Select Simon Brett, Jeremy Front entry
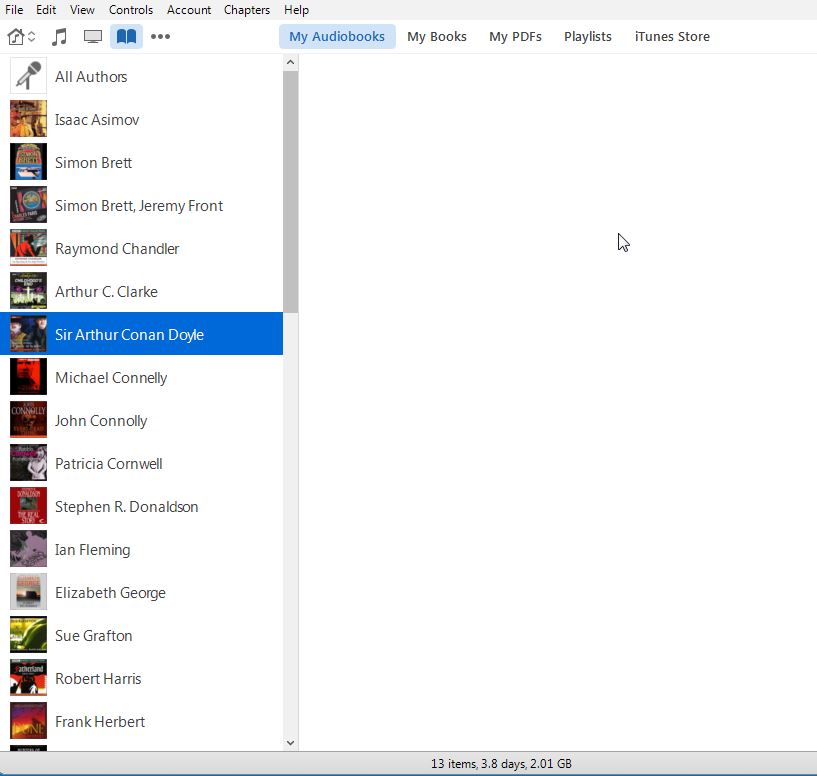 click(x=141, y=205)
